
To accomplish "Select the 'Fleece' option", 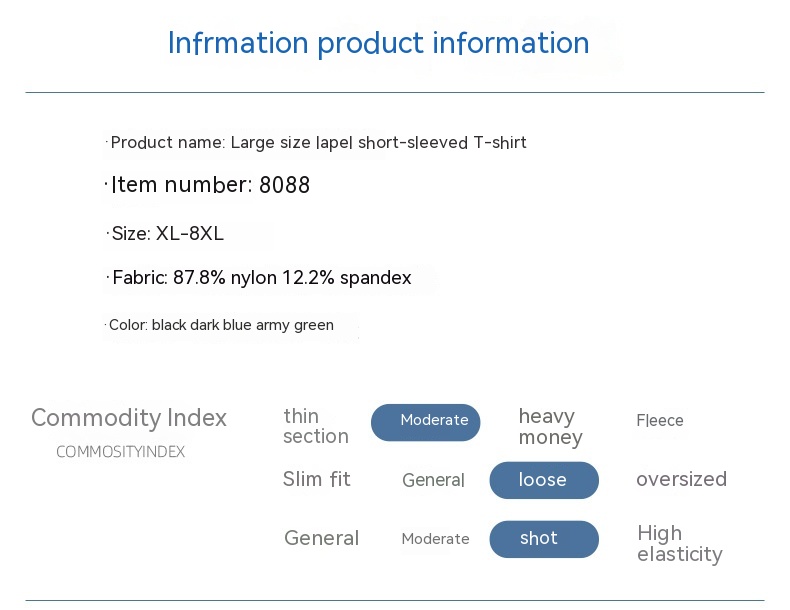I will [660, 421].
